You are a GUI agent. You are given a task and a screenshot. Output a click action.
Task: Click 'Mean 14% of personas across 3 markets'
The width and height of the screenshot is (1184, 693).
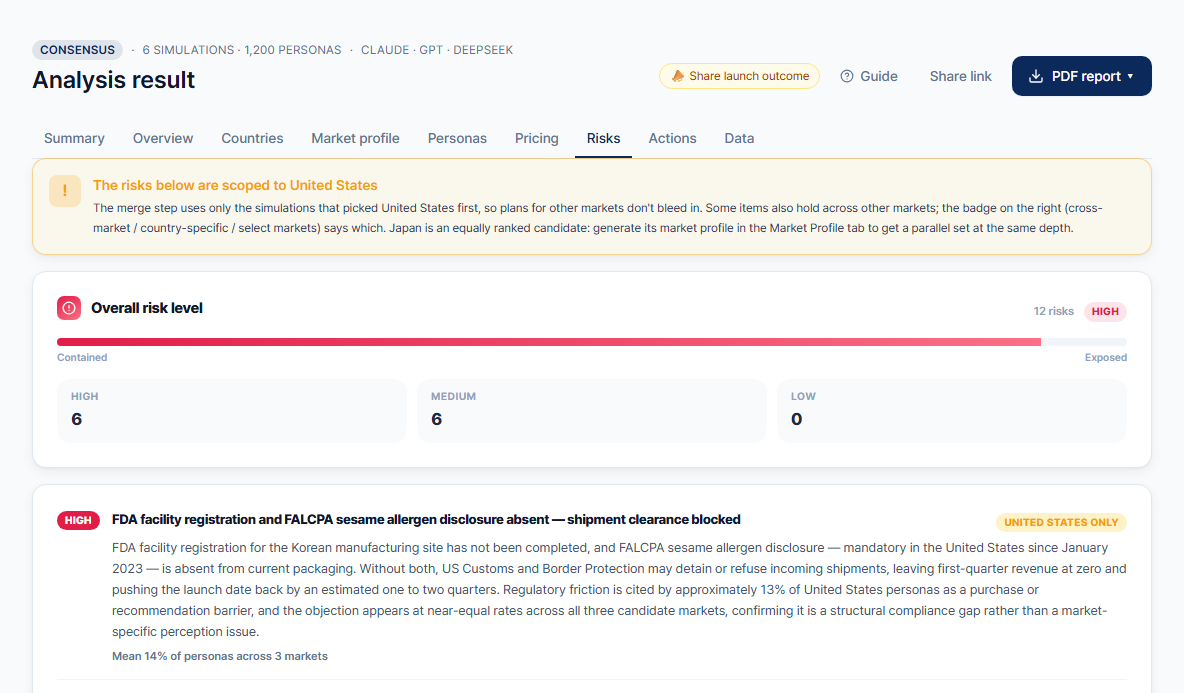pyautogui.click(x=220, y=656)
